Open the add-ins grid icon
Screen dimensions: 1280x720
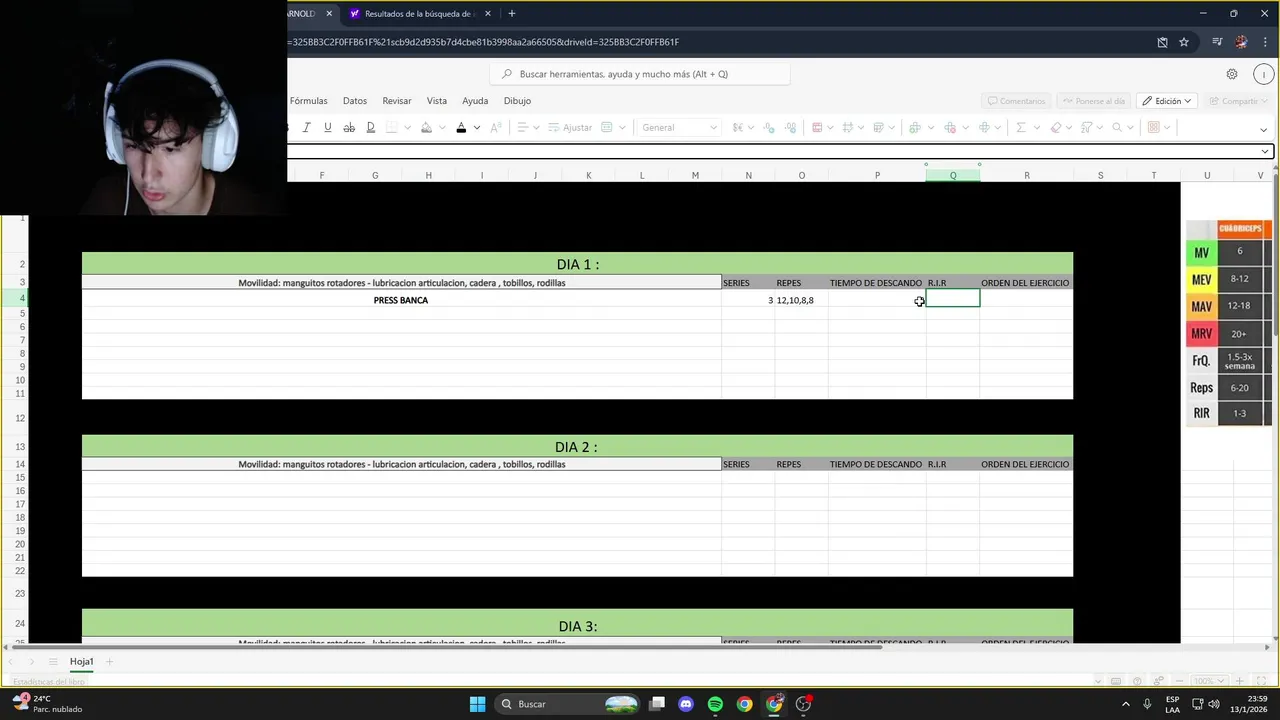[1153, 127]
